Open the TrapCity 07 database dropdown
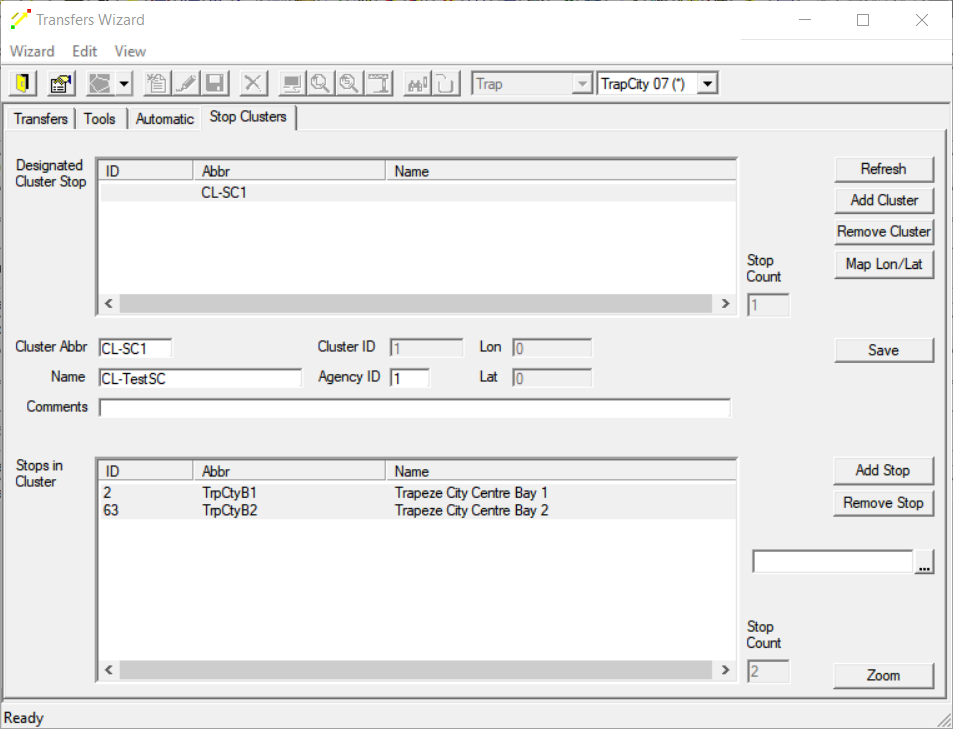The height and width of the screenshot is (729, 953). pos(707,83)
